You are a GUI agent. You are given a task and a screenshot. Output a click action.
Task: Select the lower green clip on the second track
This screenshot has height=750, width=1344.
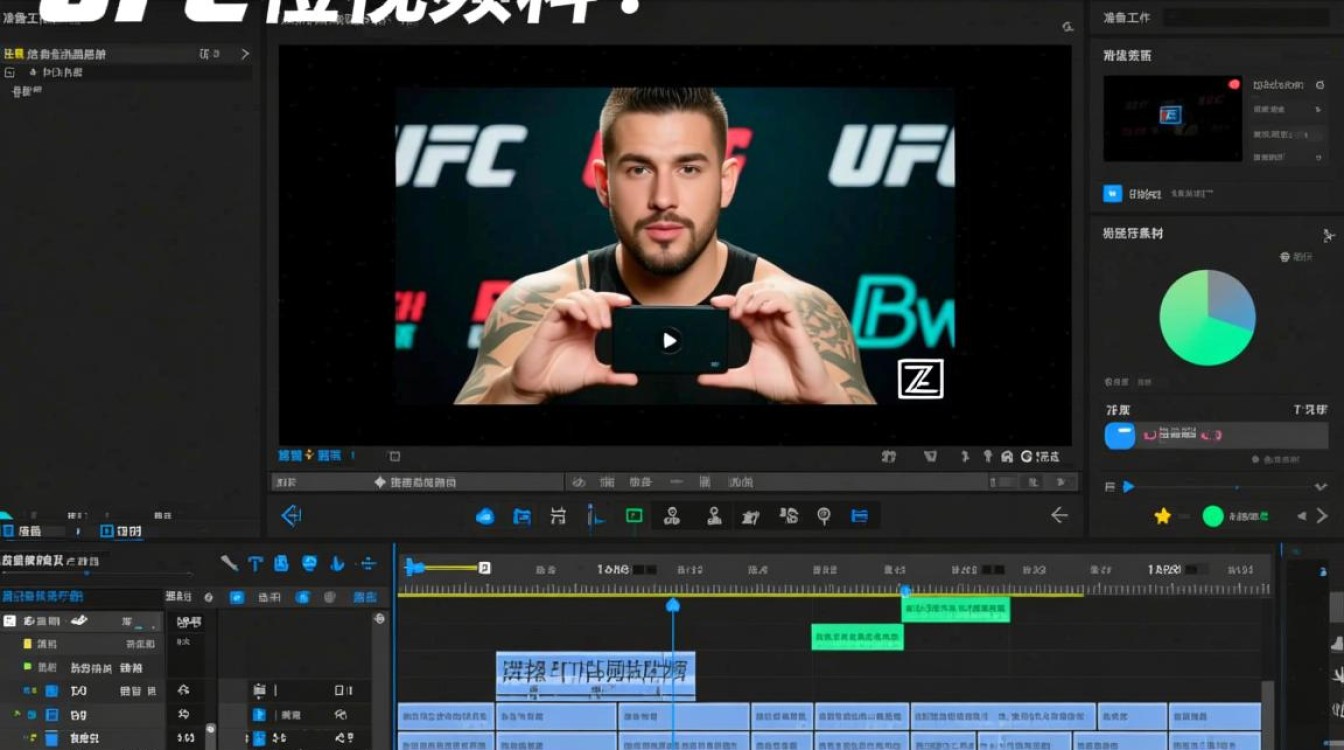857,637
